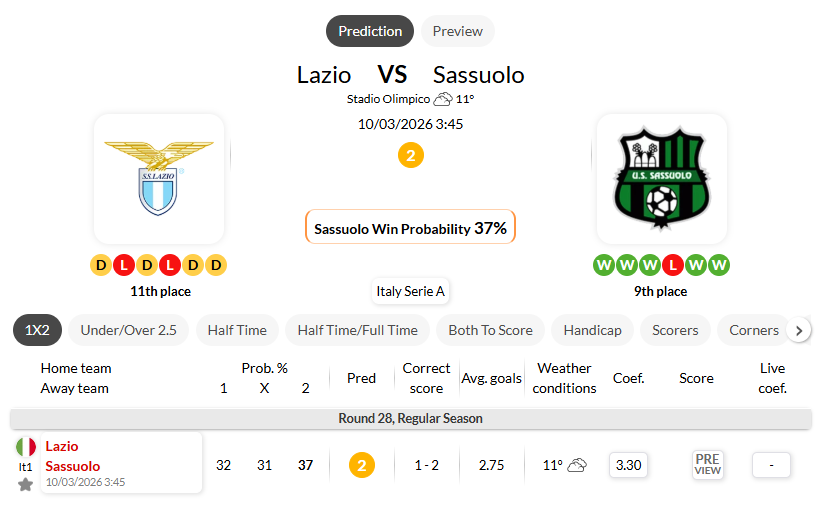Image resolution: width=819 pixels, height=525 pixels.
Task: Click the Lazio team name link in row
Action: [62, 446]
